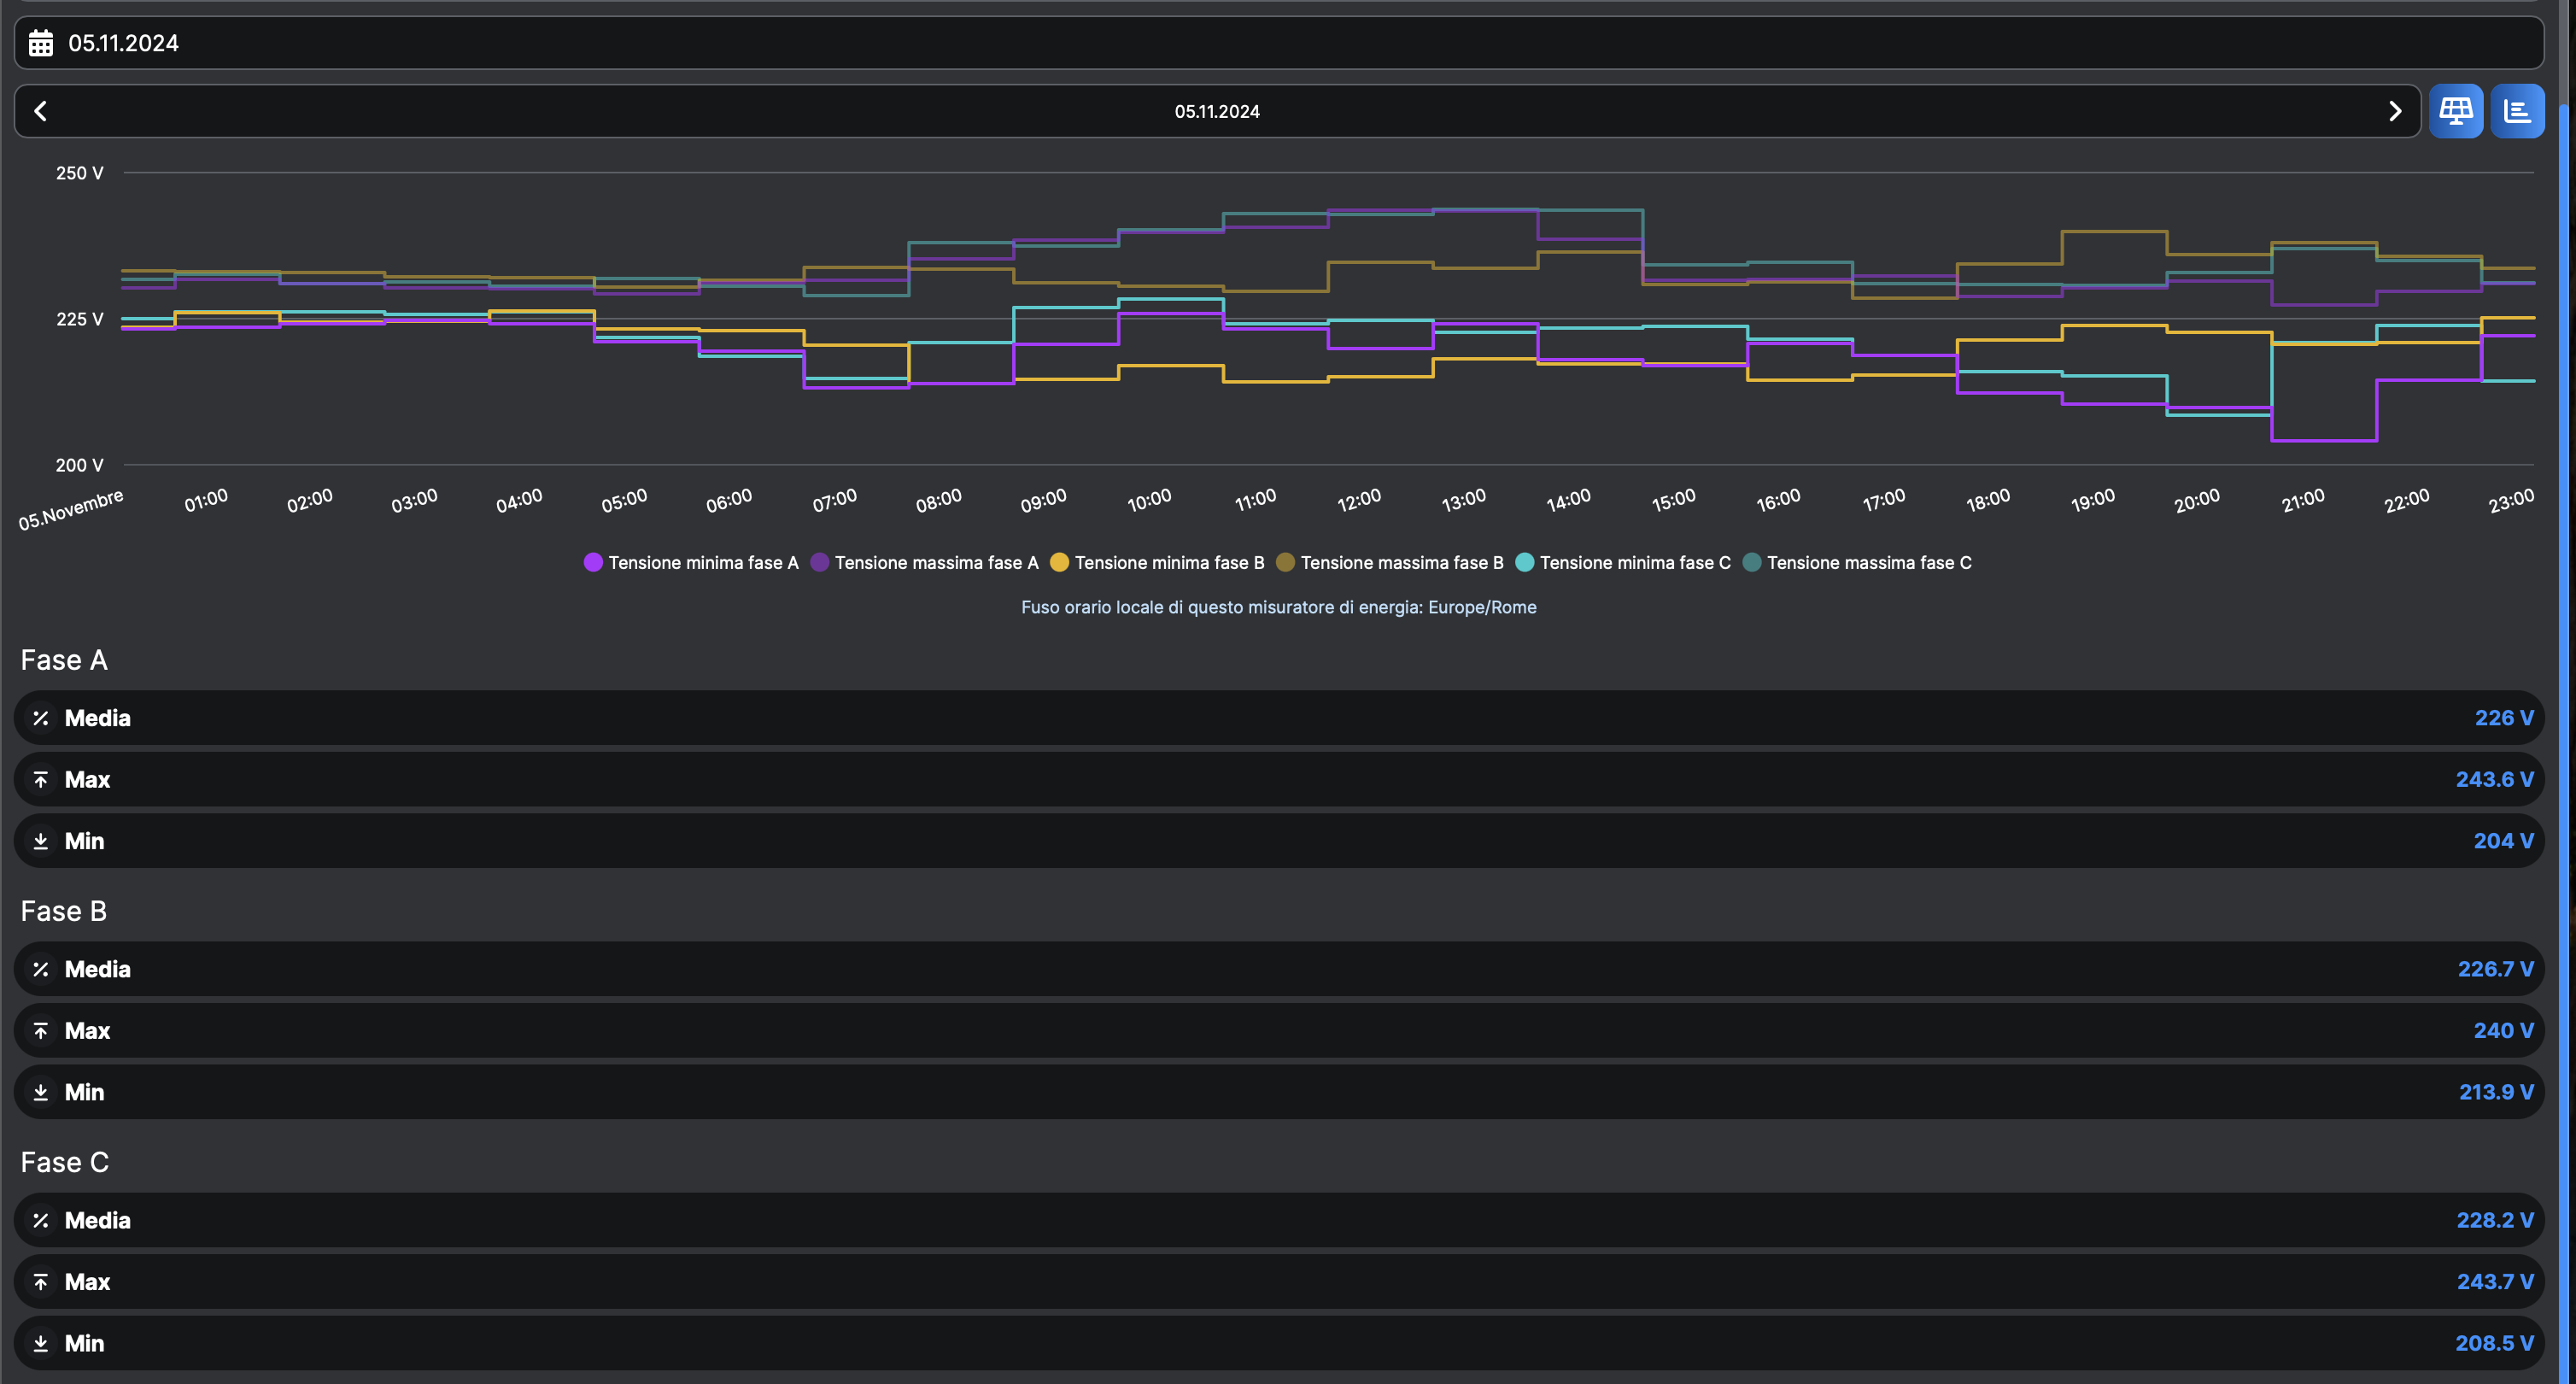Toggle Tensione minima fase C legend

[1623, 563]
